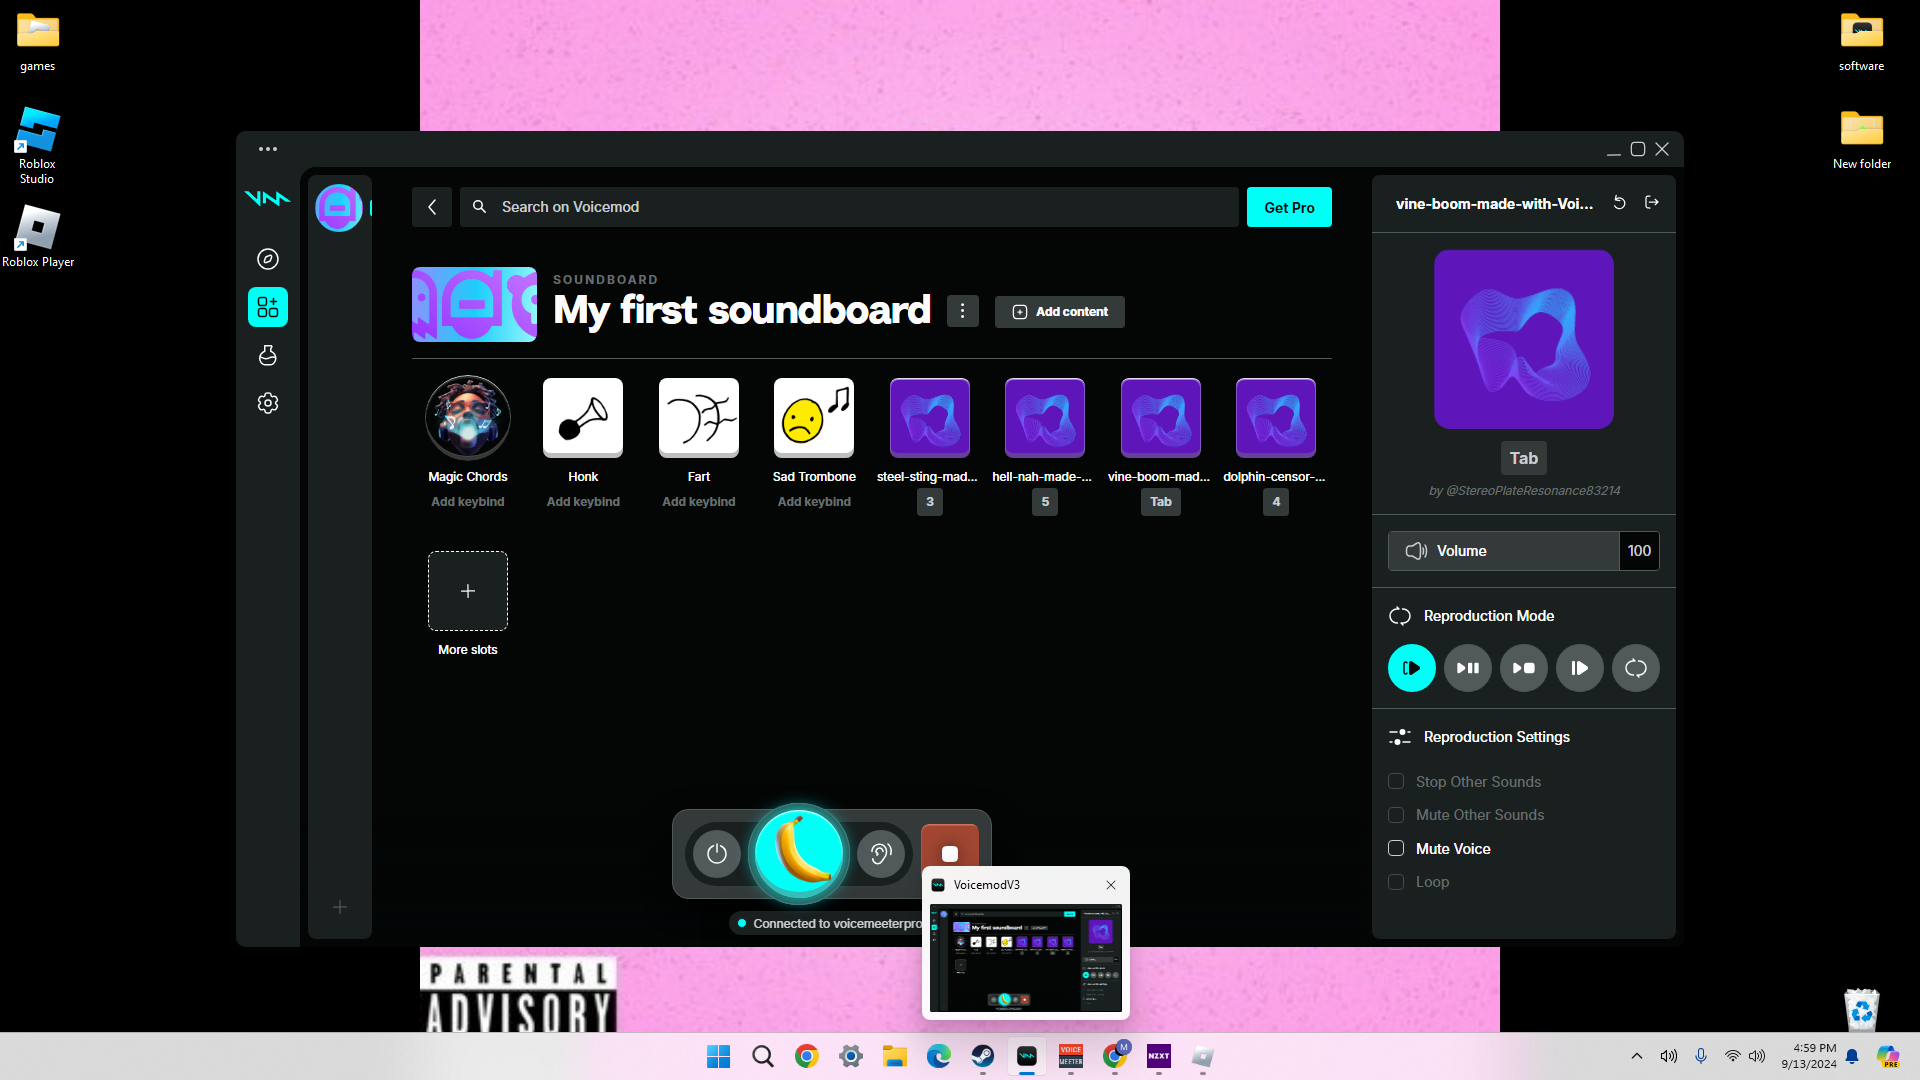Change the Tab keybind in the details panel
Screen dimensions: 1920x1080
1524,458
